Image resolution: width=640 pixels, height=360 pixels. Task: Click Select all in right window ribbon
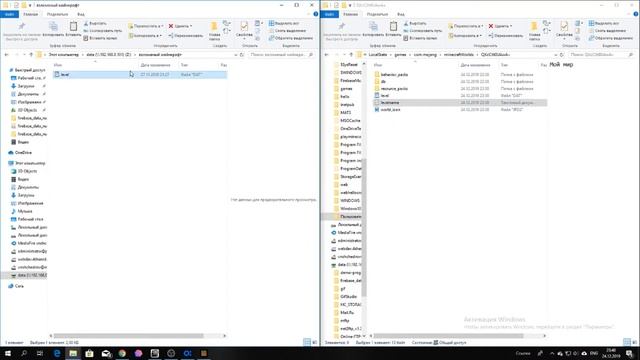pos(604,24)
